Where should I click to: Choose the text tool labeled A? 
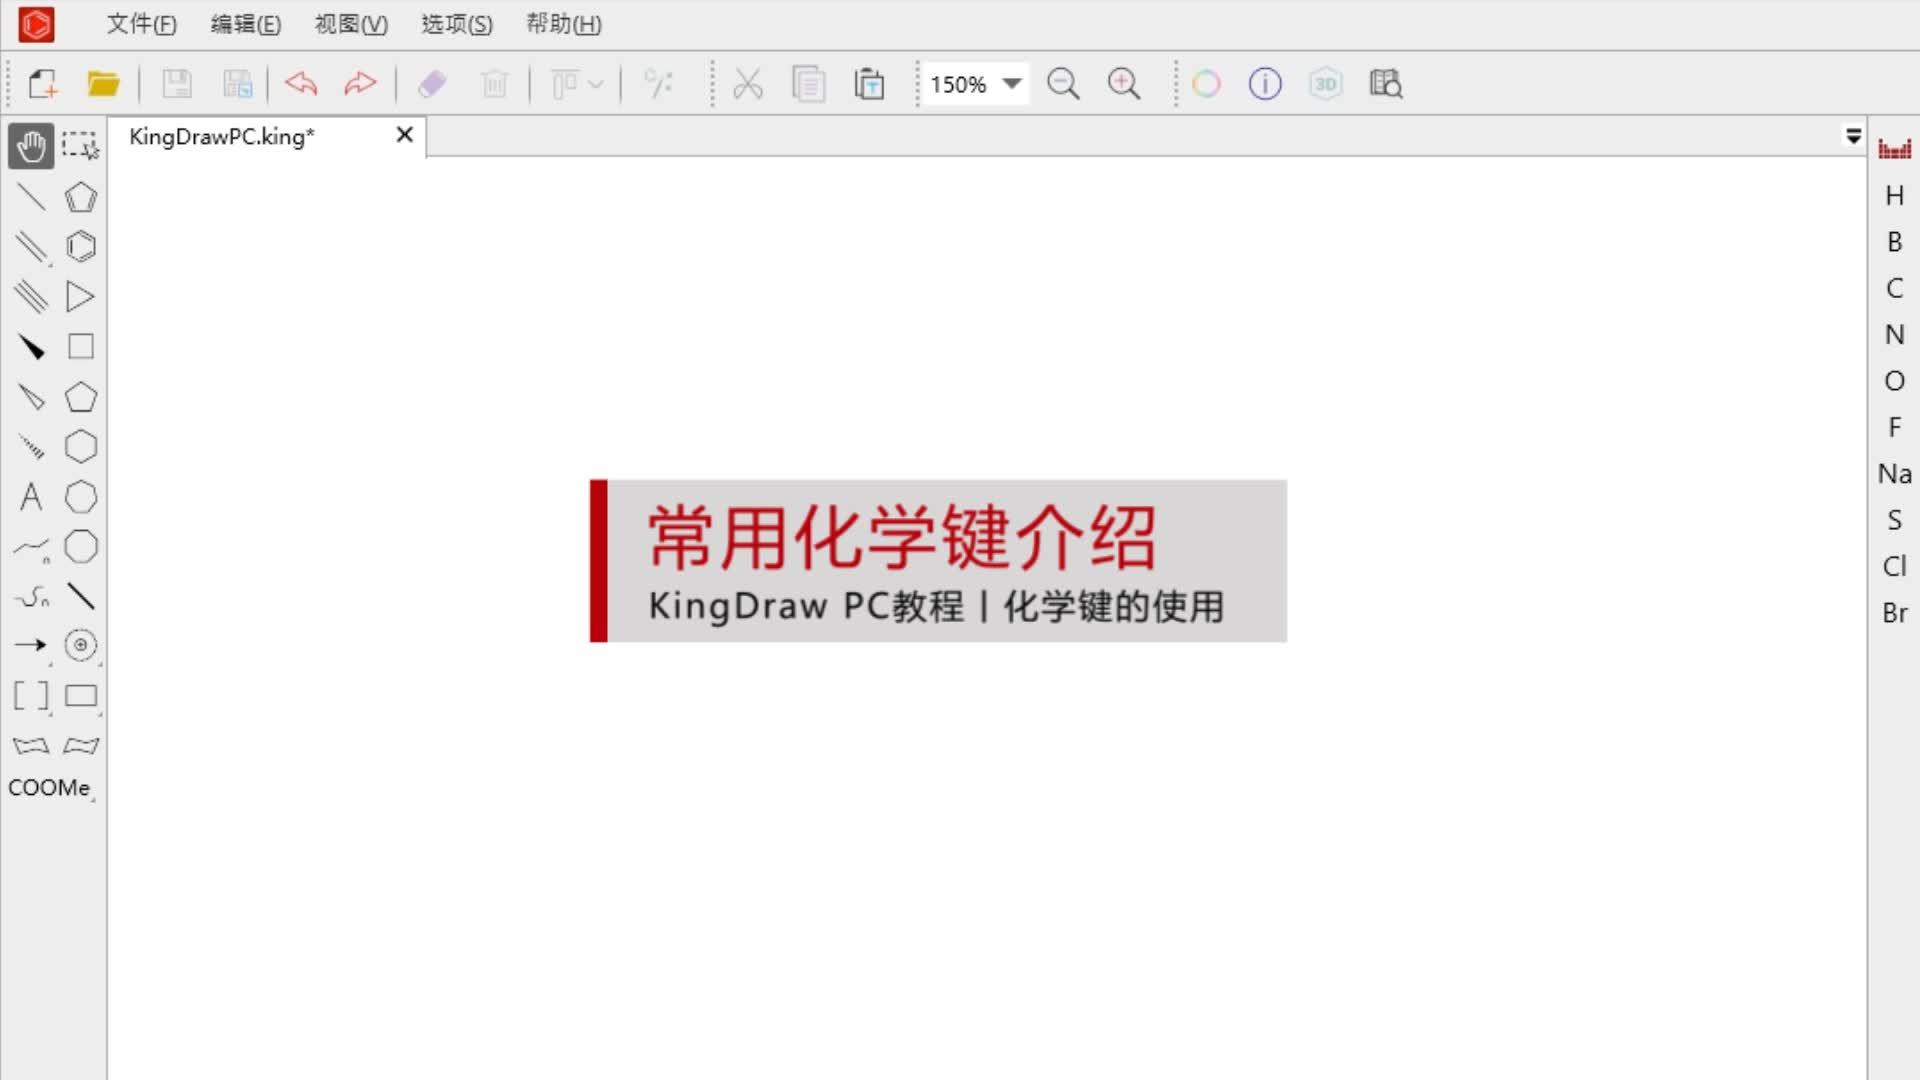[31, 497]
